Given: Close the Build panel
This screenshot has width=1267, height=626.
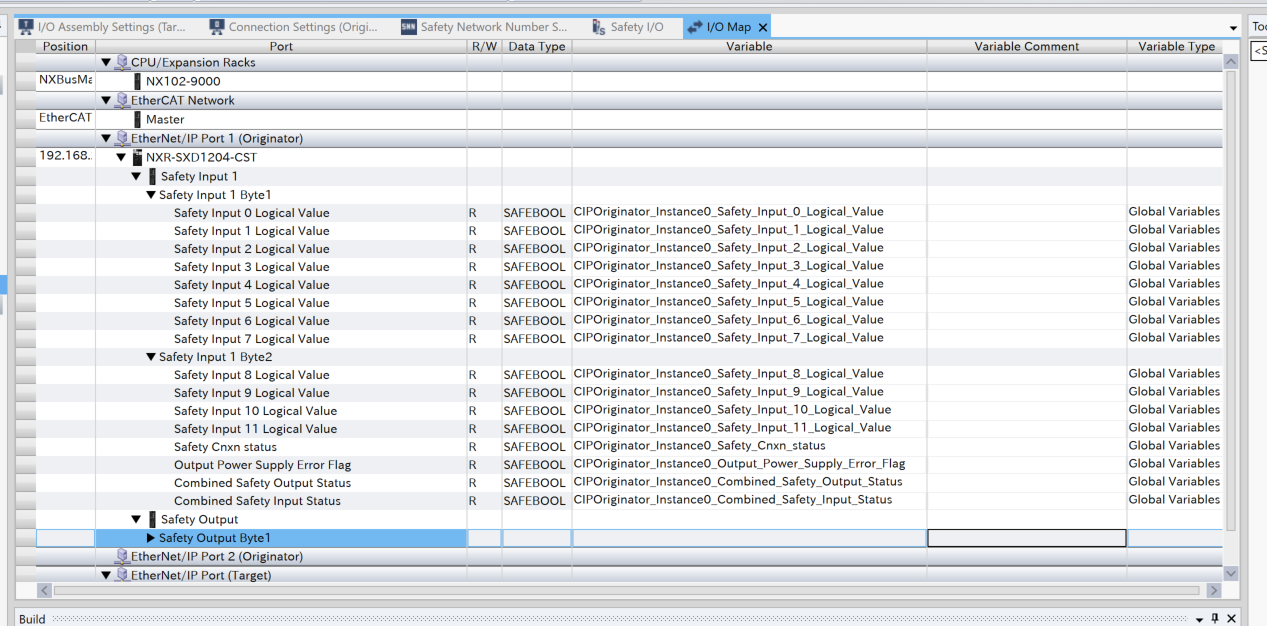Looking at the screenshot, I should [x=1232, y=619].
